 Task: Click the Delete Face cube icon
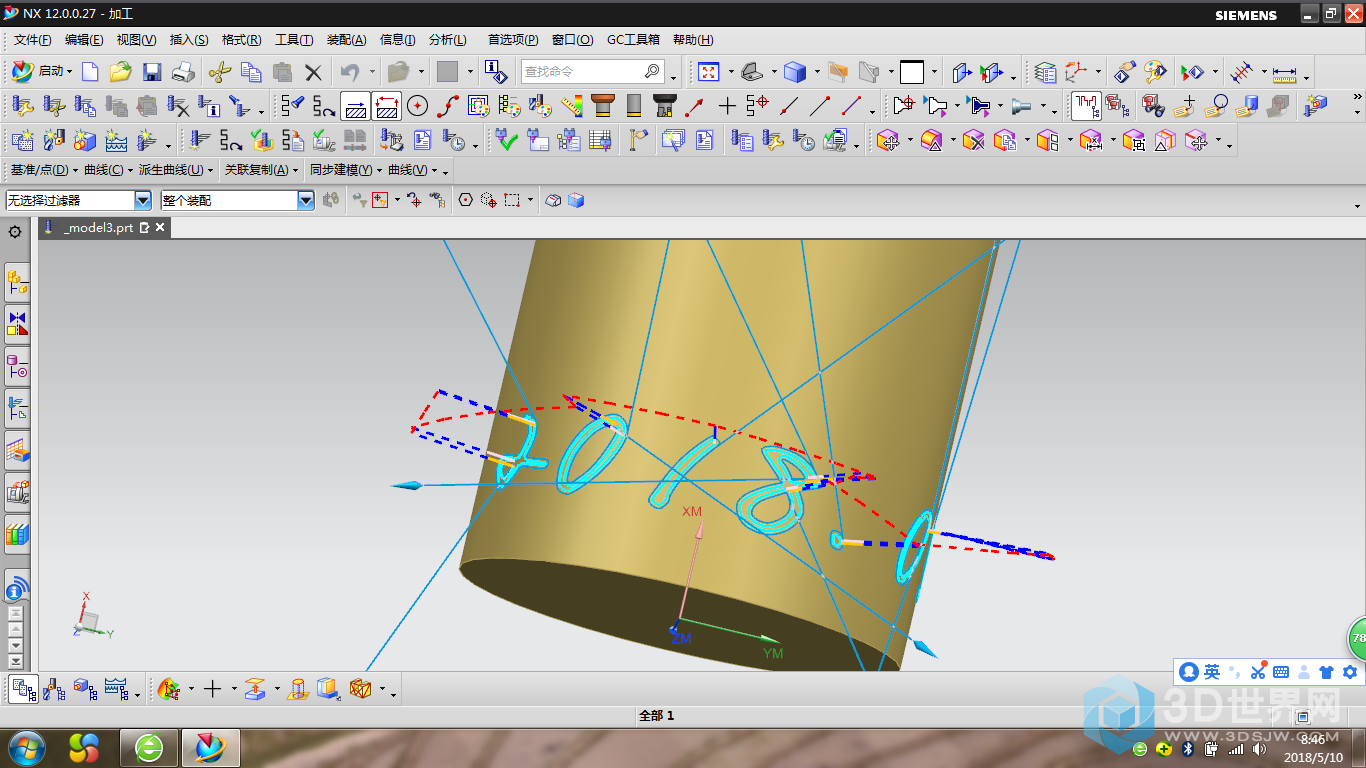pyautogui.click(x=973, y=140)
